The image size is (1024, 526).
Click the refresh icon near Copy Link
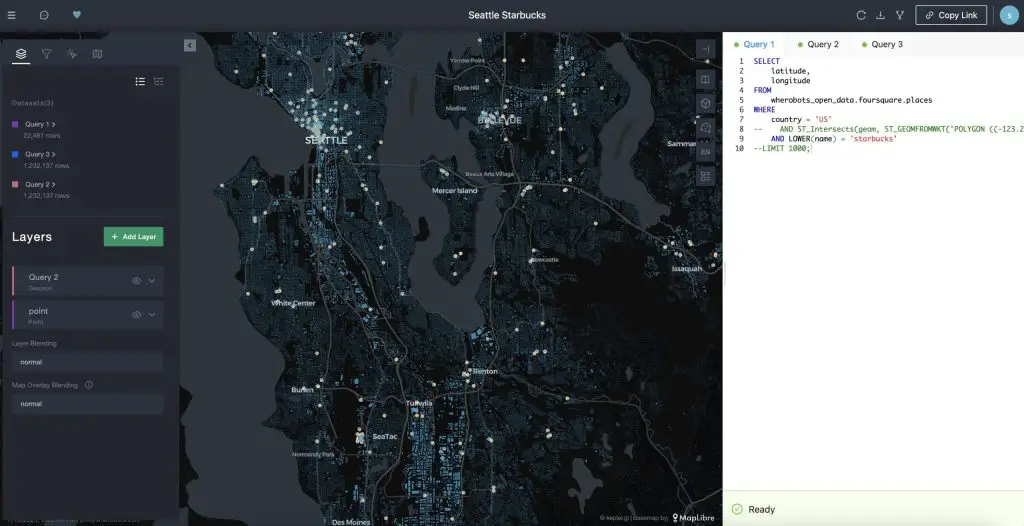click(861, 15)
